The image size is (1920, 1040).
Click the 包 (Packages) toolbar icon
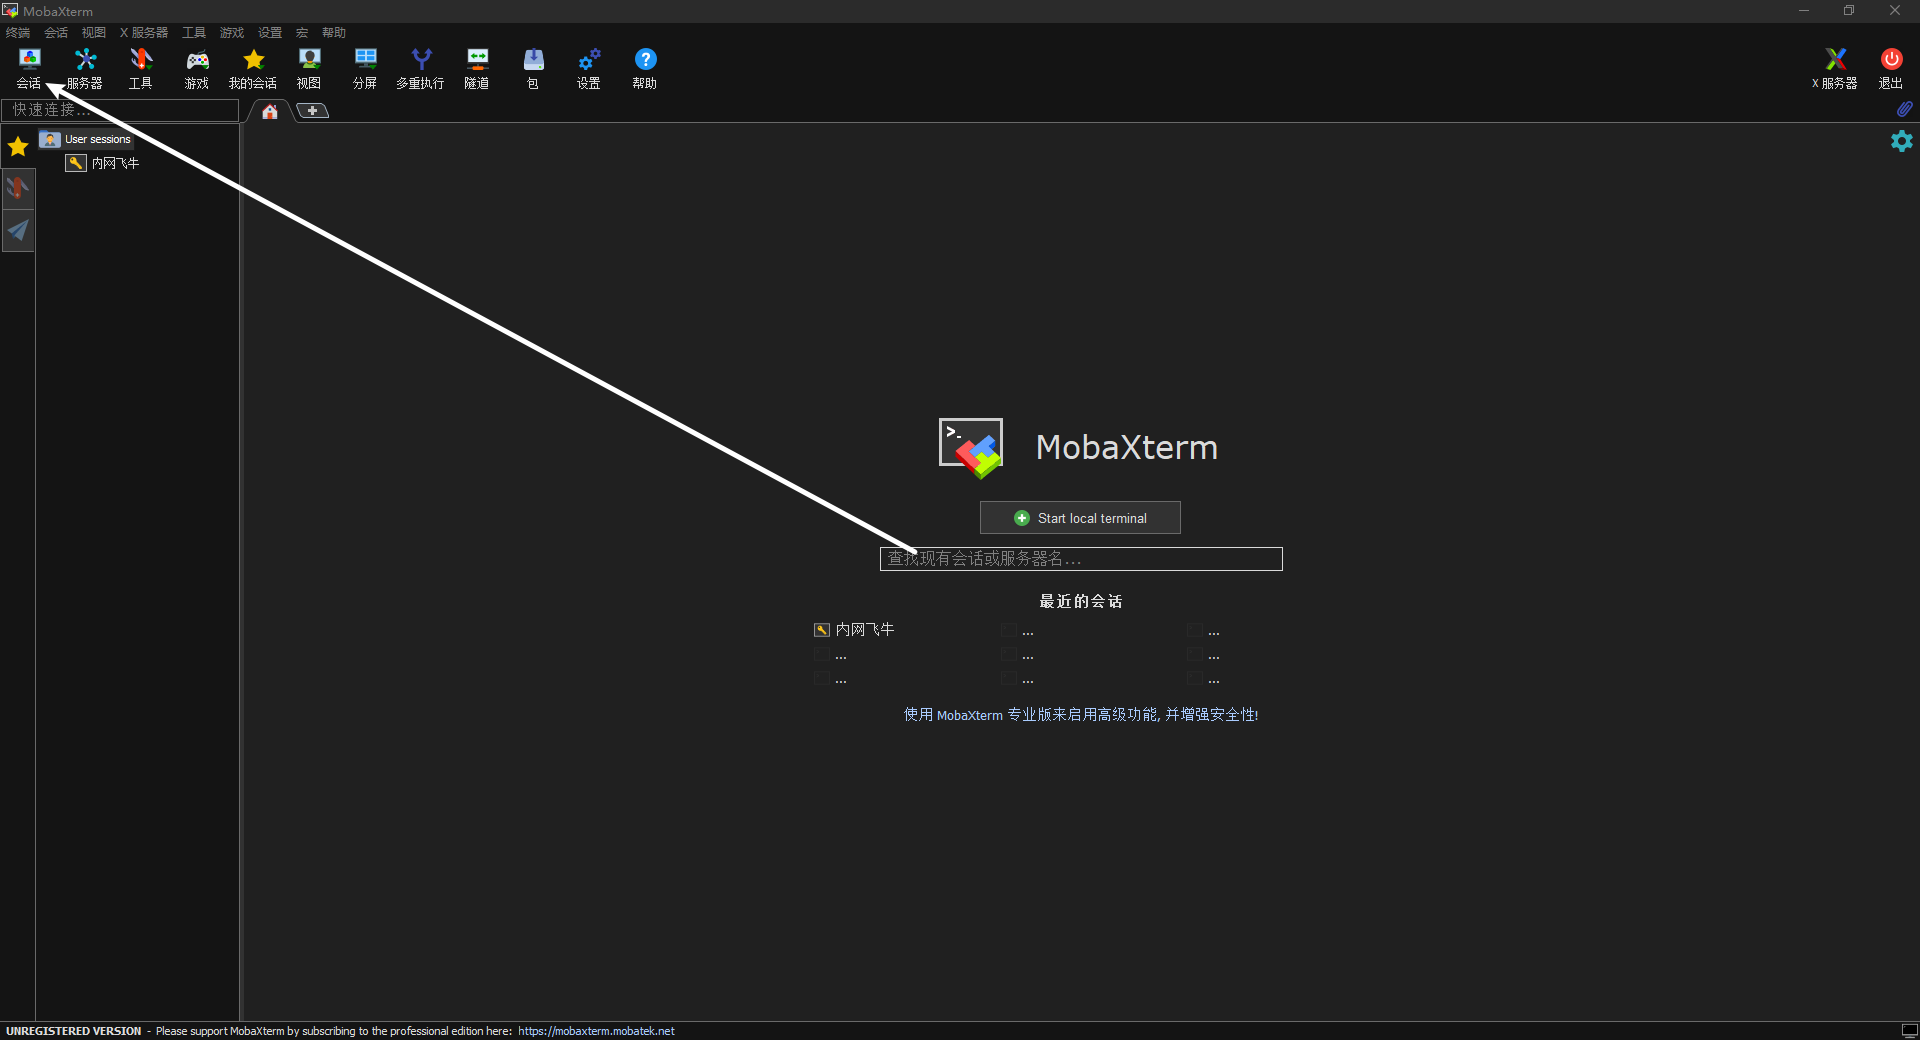[x=533, y=68]
